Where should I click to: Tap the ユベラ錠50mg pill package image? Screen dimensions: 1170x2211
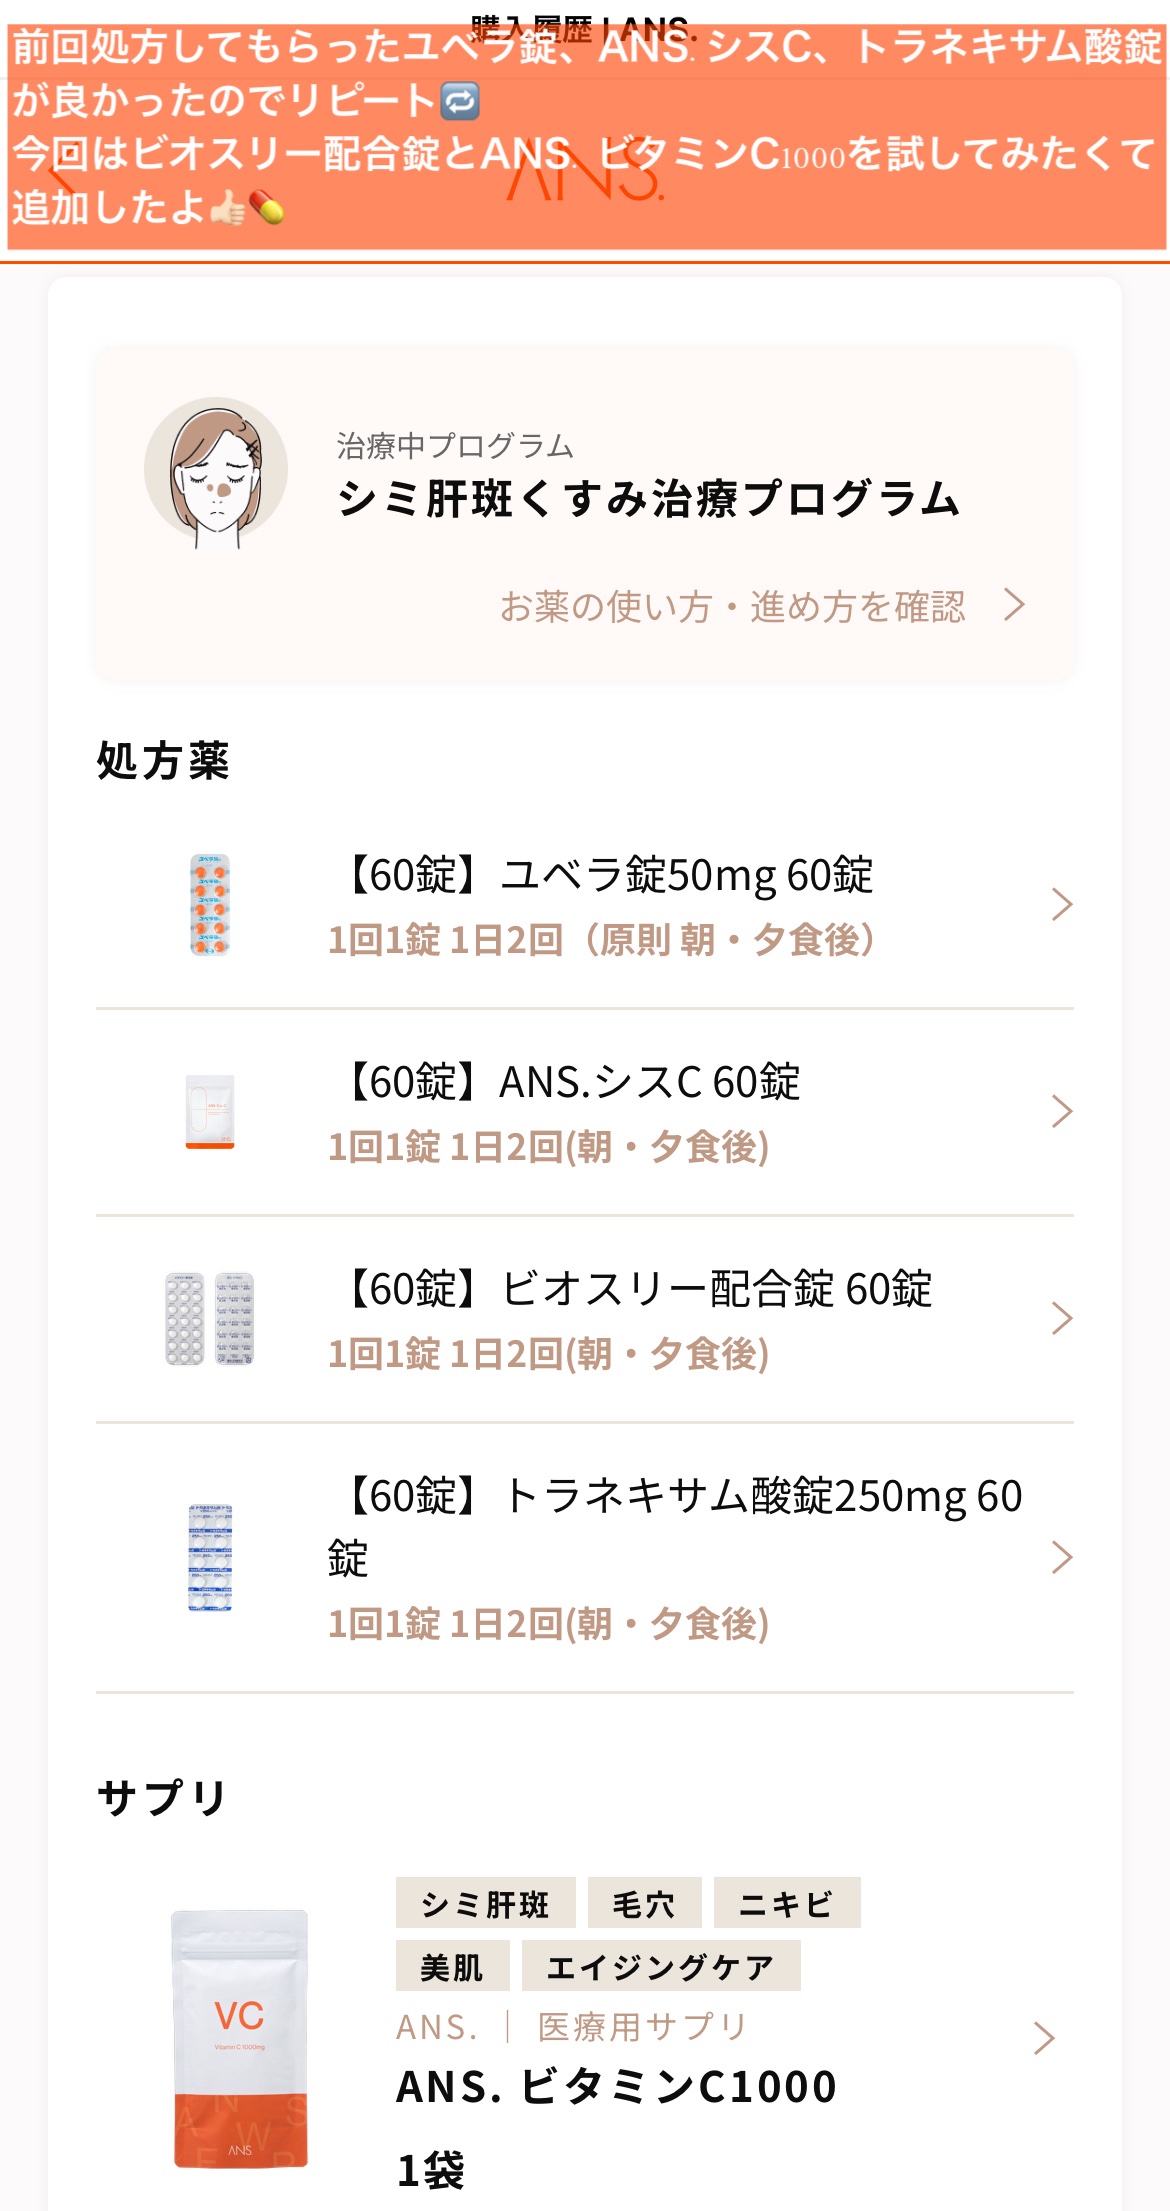click(x=210, y=905)
